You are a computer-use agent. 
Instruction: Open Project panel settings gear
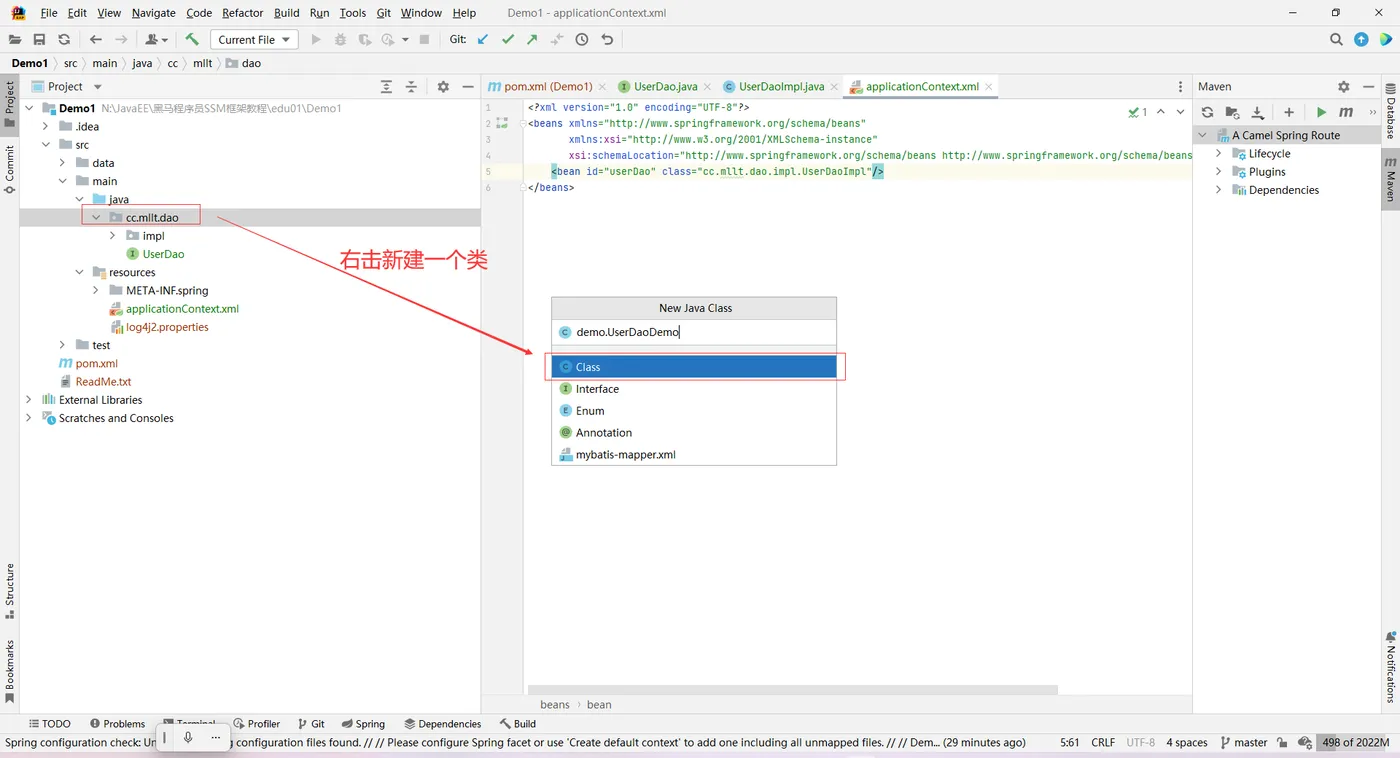tap(443, 87)
